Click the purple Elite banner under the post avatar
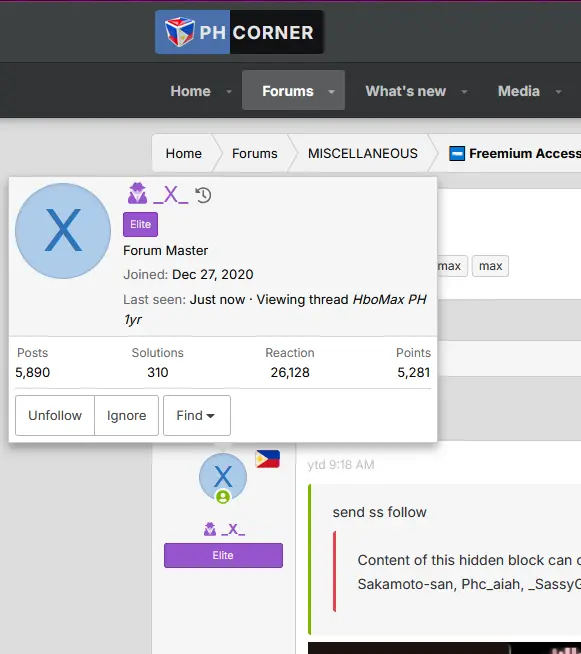 223,555
